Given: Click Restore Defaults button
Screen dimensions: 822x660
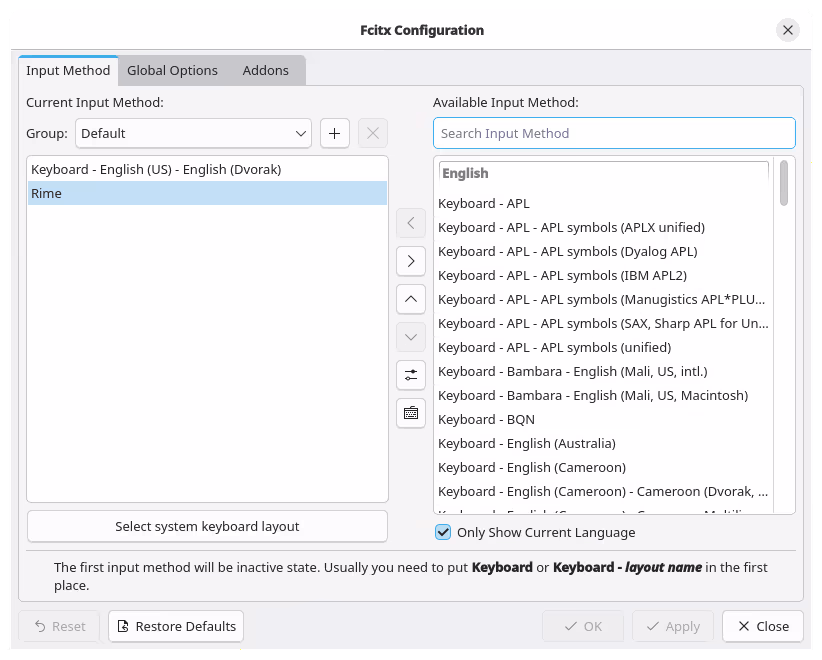Looking at the screenshot, I should coord(176,626).
